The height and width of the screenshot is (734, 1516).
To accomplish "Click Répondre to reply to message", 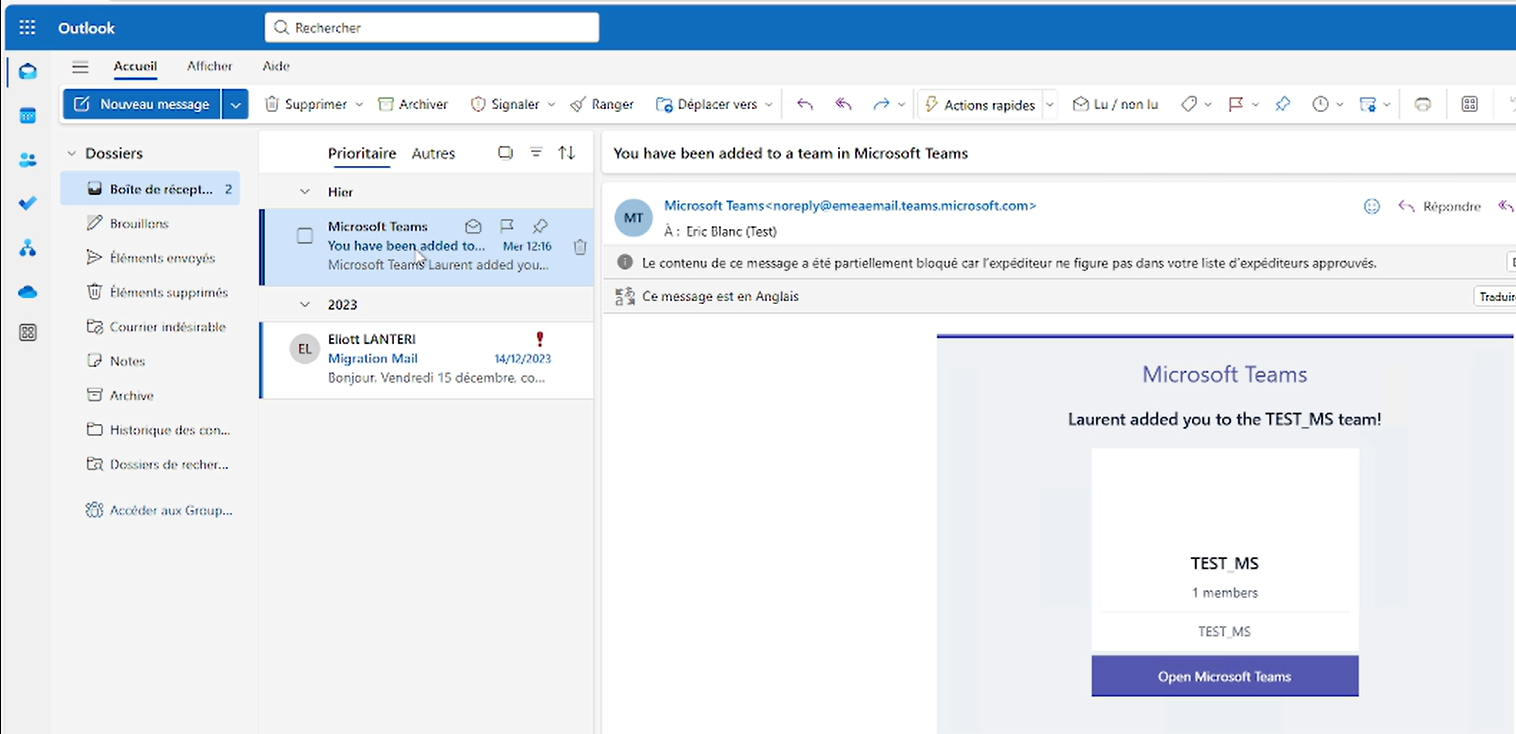I will [x=1440, y=206].
